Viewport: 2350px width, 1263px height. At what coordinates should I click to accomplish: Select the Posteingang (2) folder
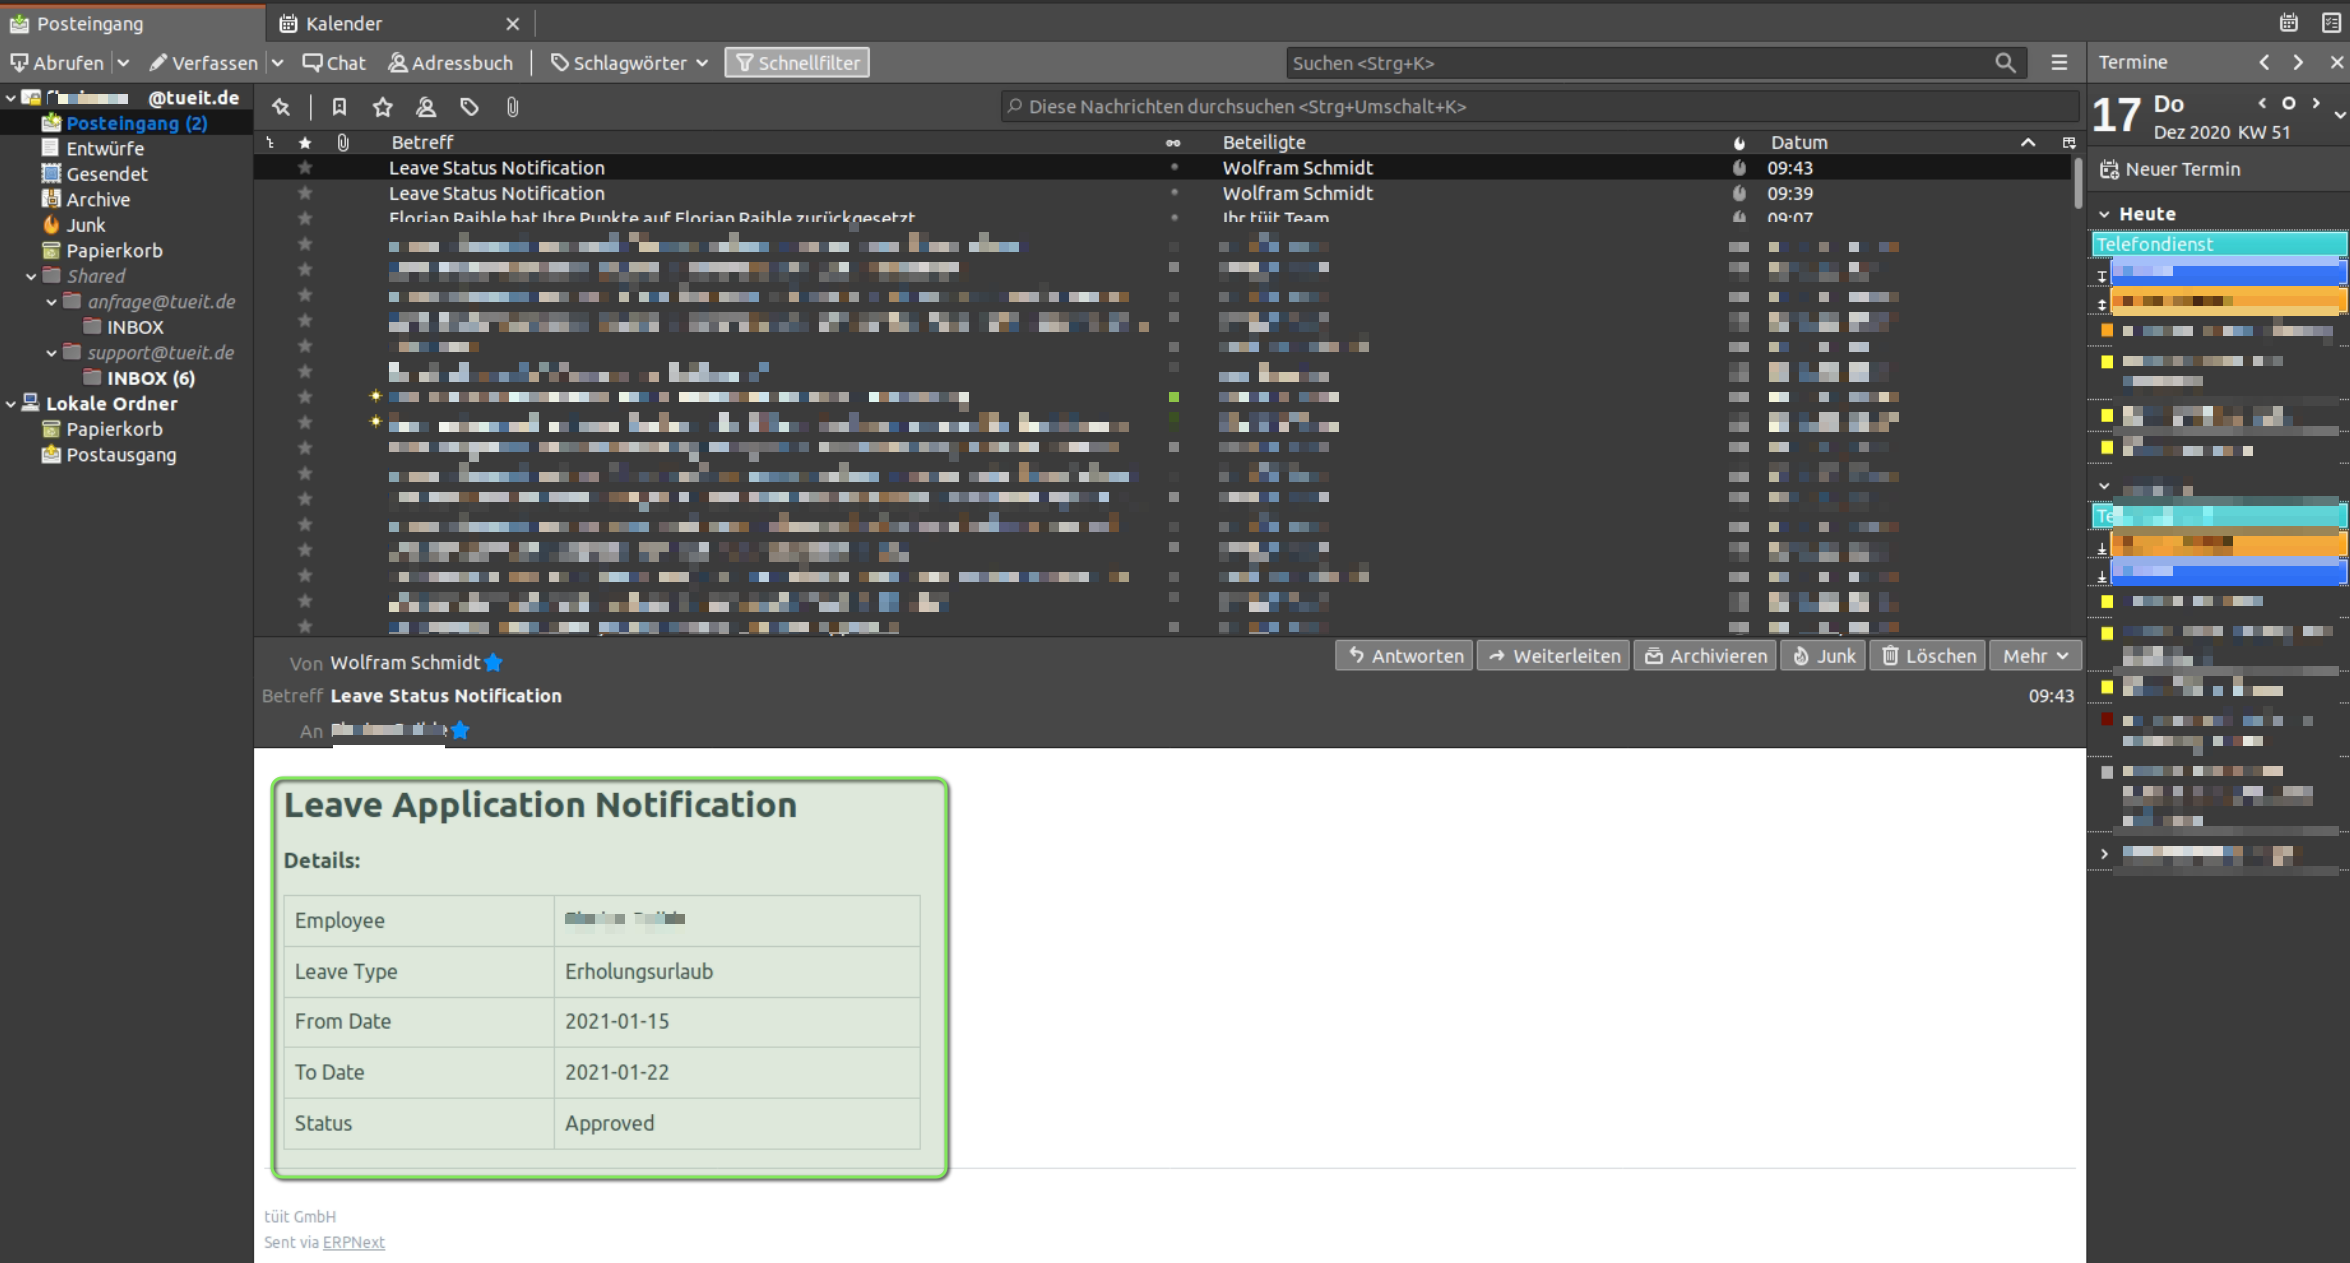(x=126, y=123)
